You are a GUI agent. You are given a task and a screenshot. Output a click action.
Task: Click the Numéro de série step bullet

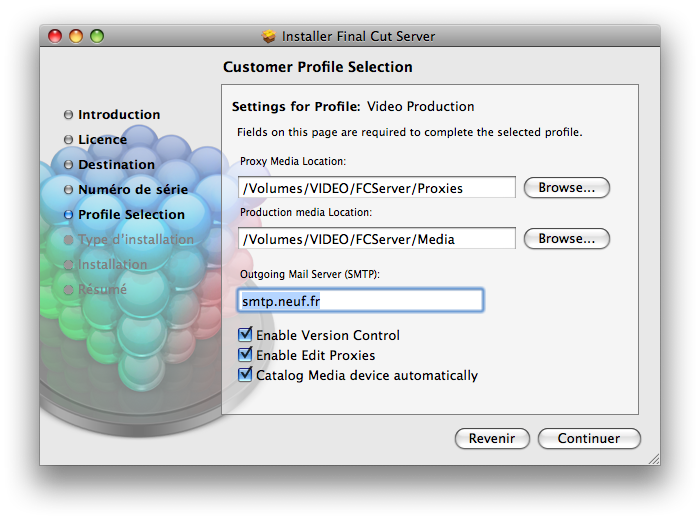(x=68, y=190)
